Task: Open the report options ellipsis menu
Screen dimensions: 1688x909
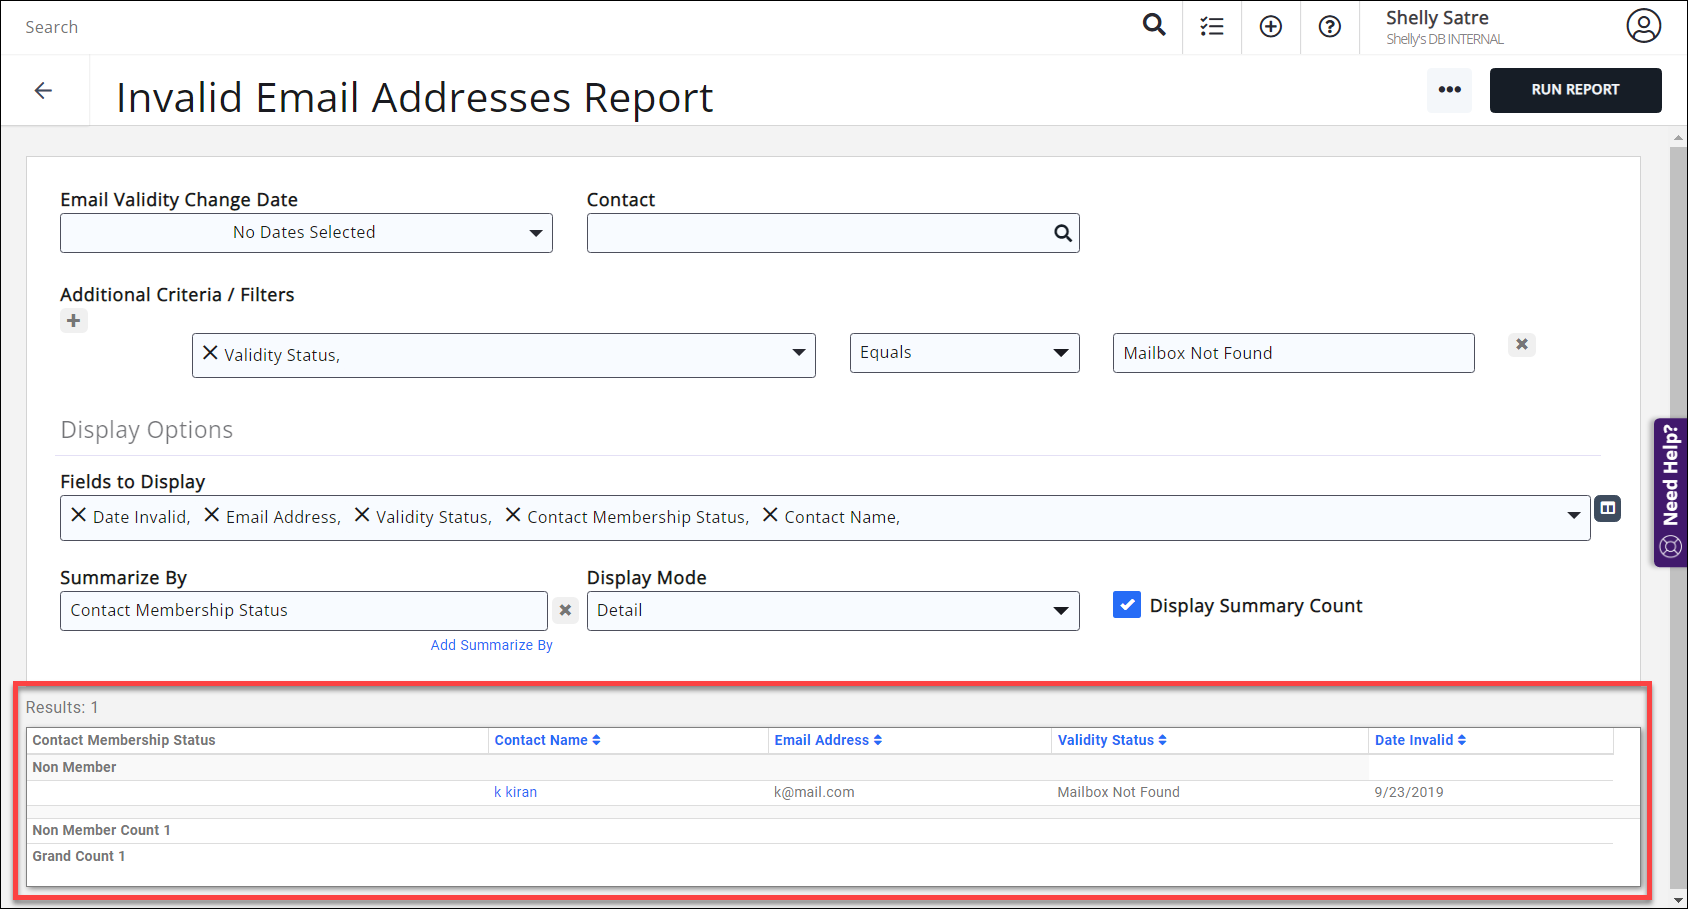Action: (1449, 90)
